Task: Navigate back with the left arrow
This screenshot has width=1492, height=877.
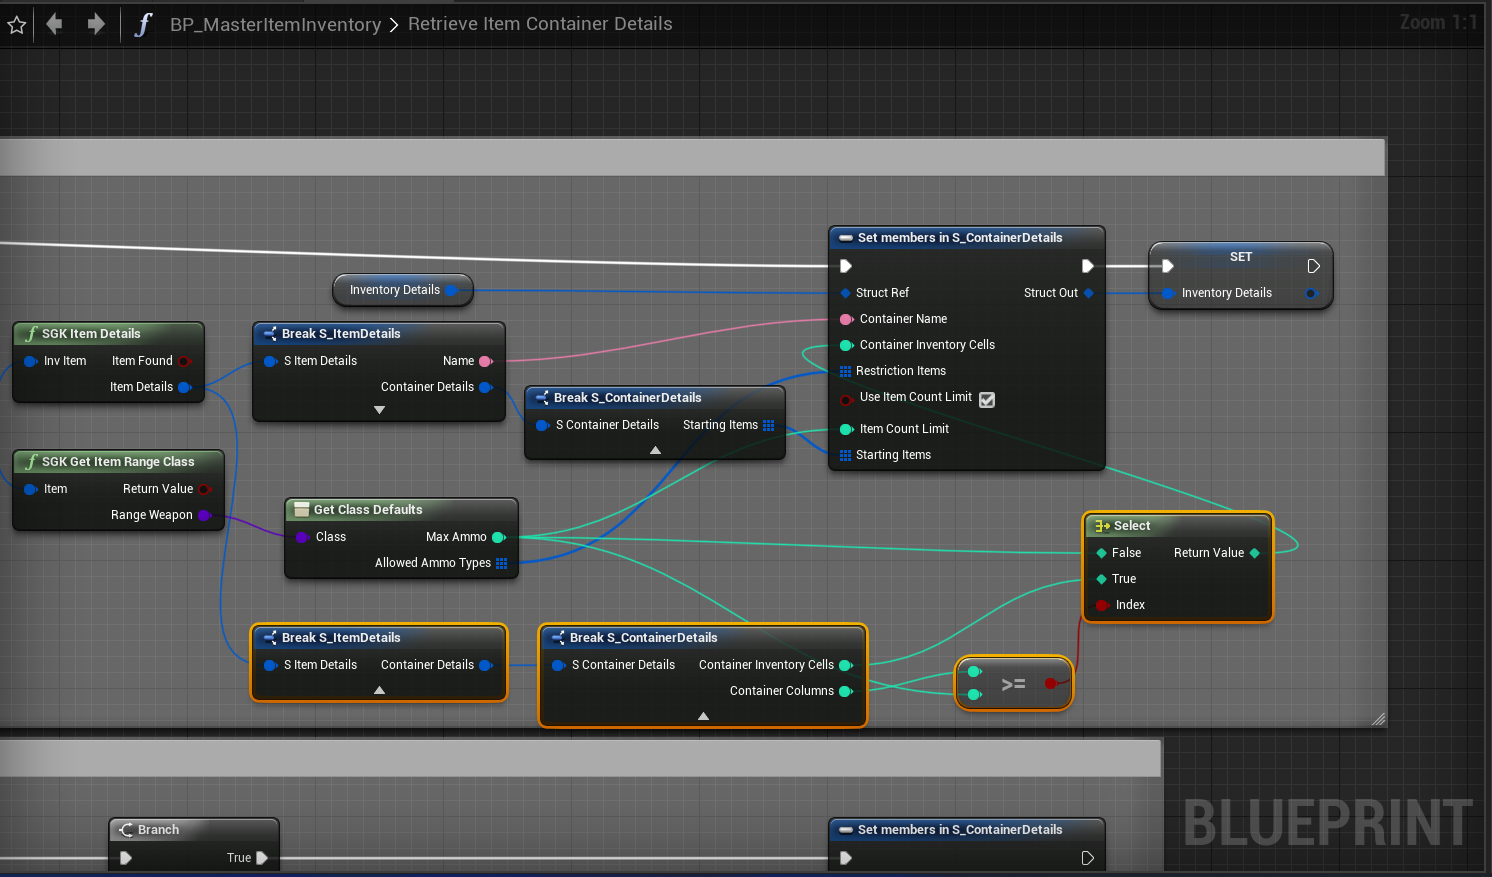Action: point(55,24)
